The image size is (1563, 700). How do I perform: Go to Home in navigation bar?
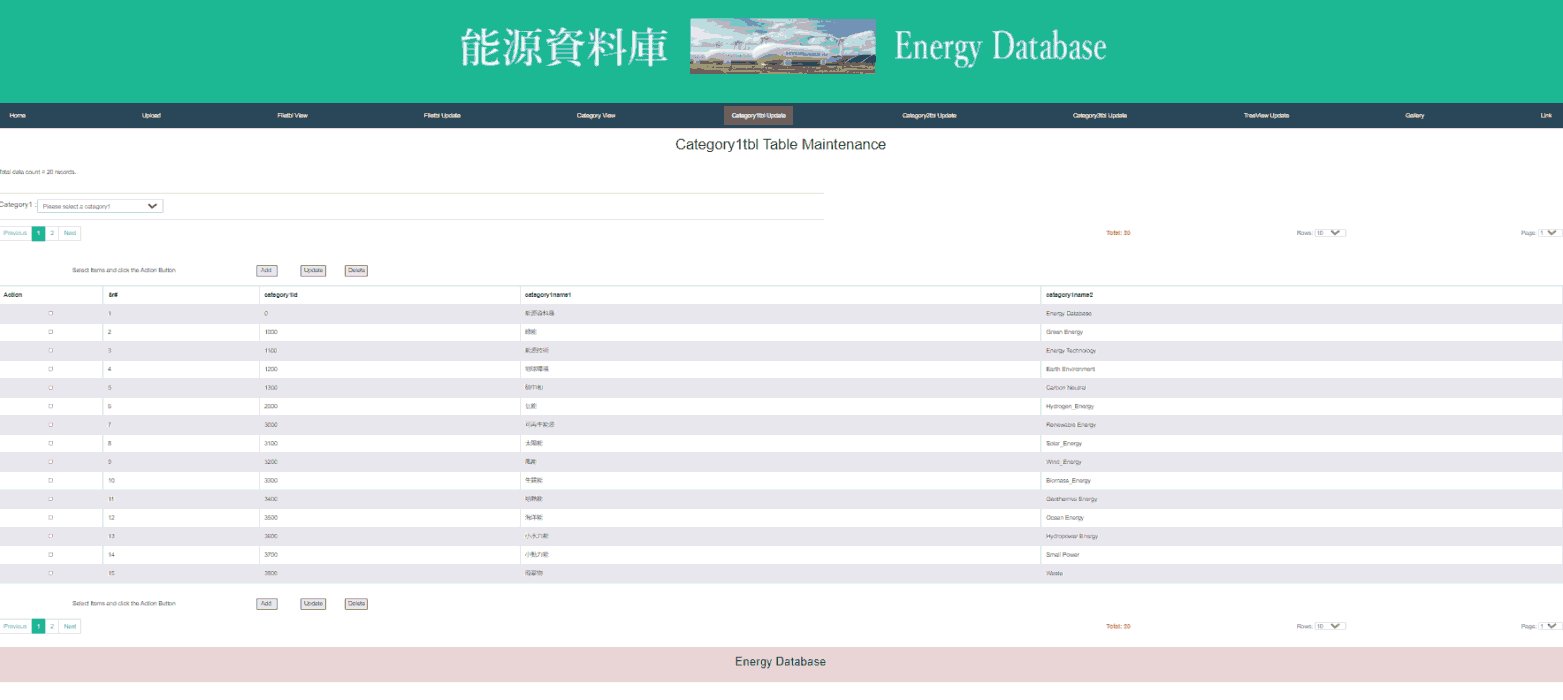coord(18,116)
